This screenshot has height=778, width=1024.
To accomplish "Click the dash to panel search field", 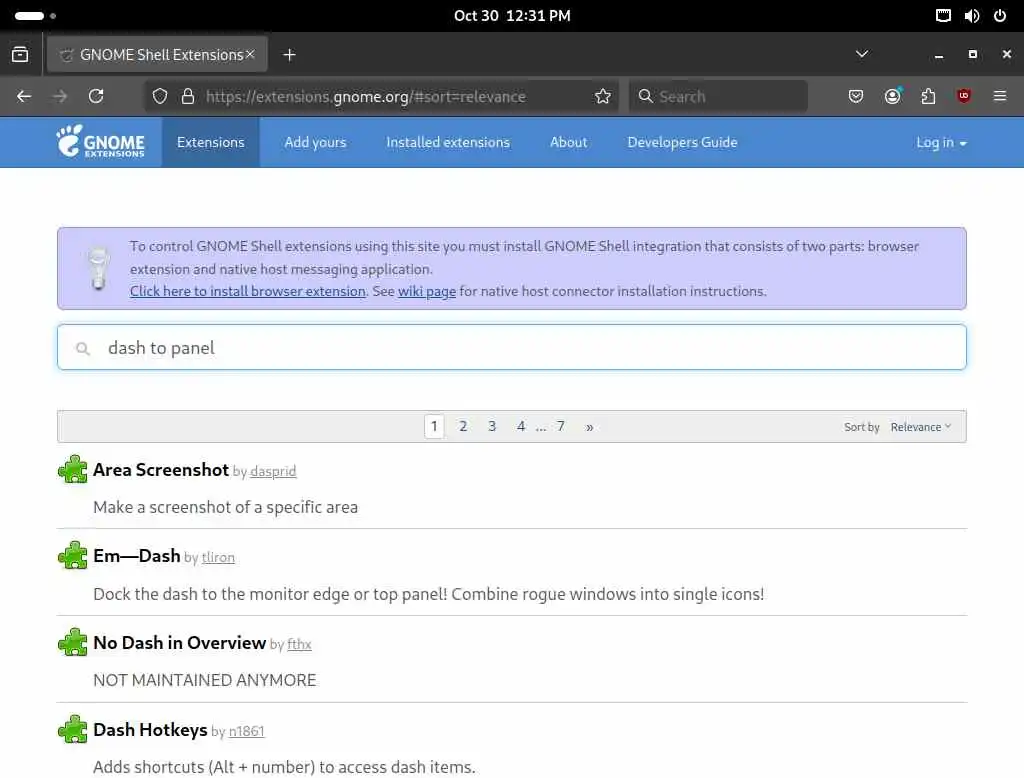I will pyautogui.click(x=512, y=347).
